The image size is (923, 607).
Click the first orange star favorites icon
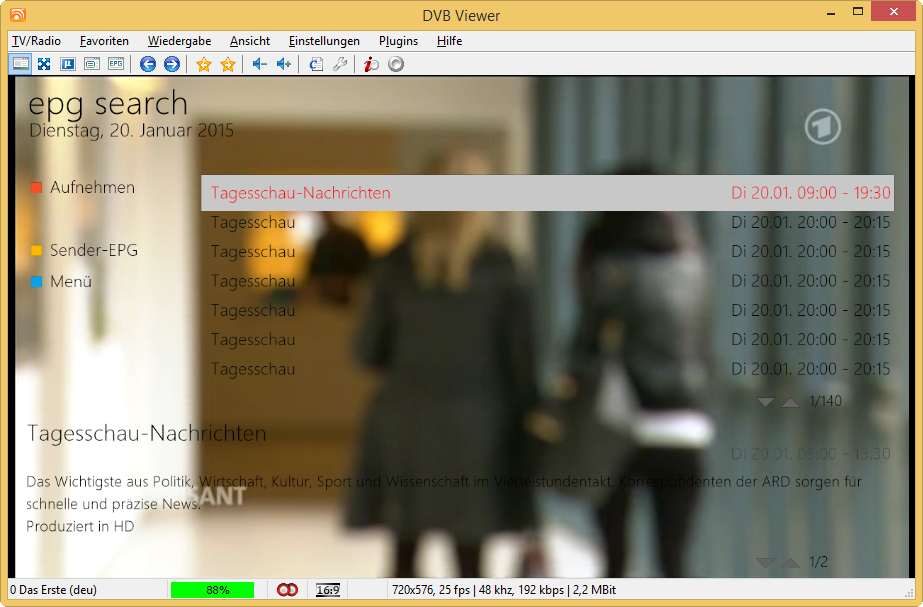click(x=204, y=64)
